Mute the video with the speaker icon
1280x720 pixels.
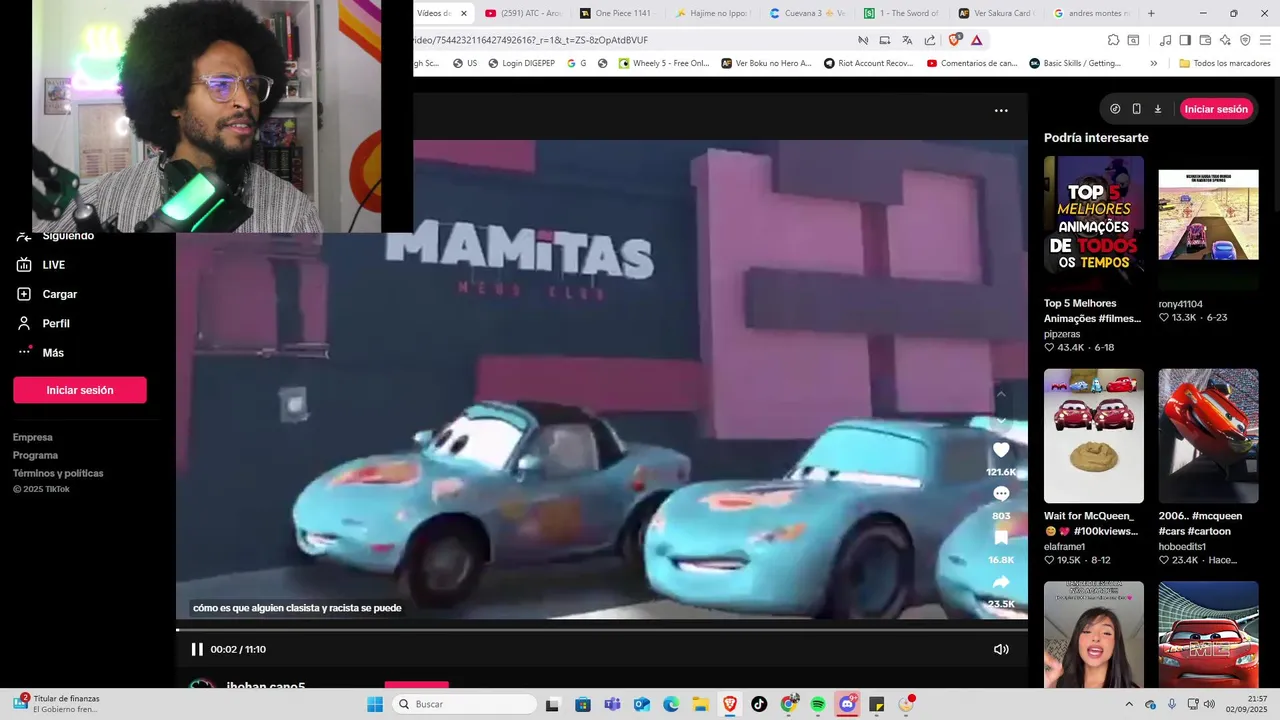coord(1001,649)
